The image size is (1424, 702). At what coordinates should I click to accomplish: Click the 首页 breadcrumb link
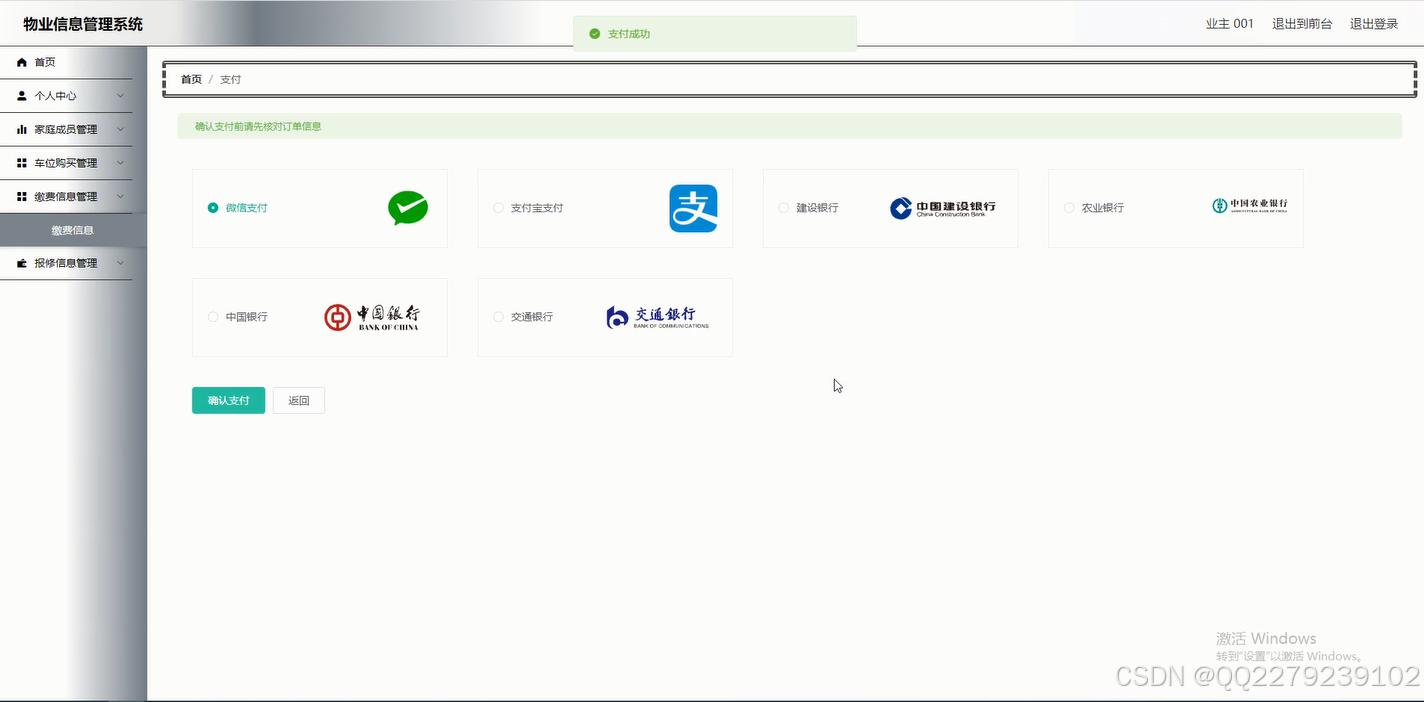[191, 79]
